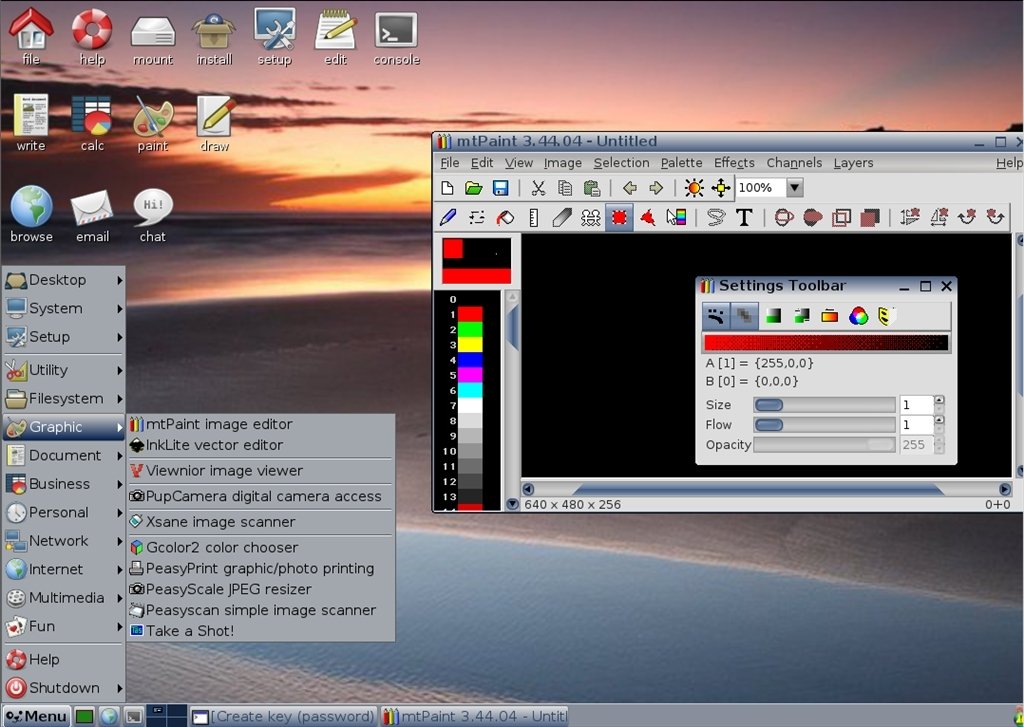
Task: Select the Flood Fill bucket tool
Action: coord(505,217)
